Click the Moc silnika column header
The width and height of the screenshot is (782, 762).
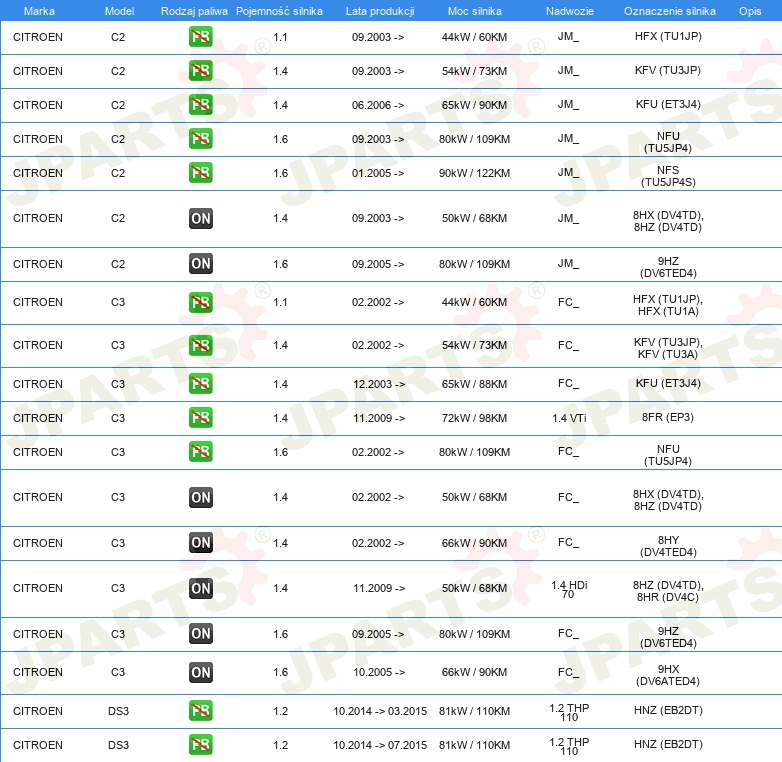point(474,11)
